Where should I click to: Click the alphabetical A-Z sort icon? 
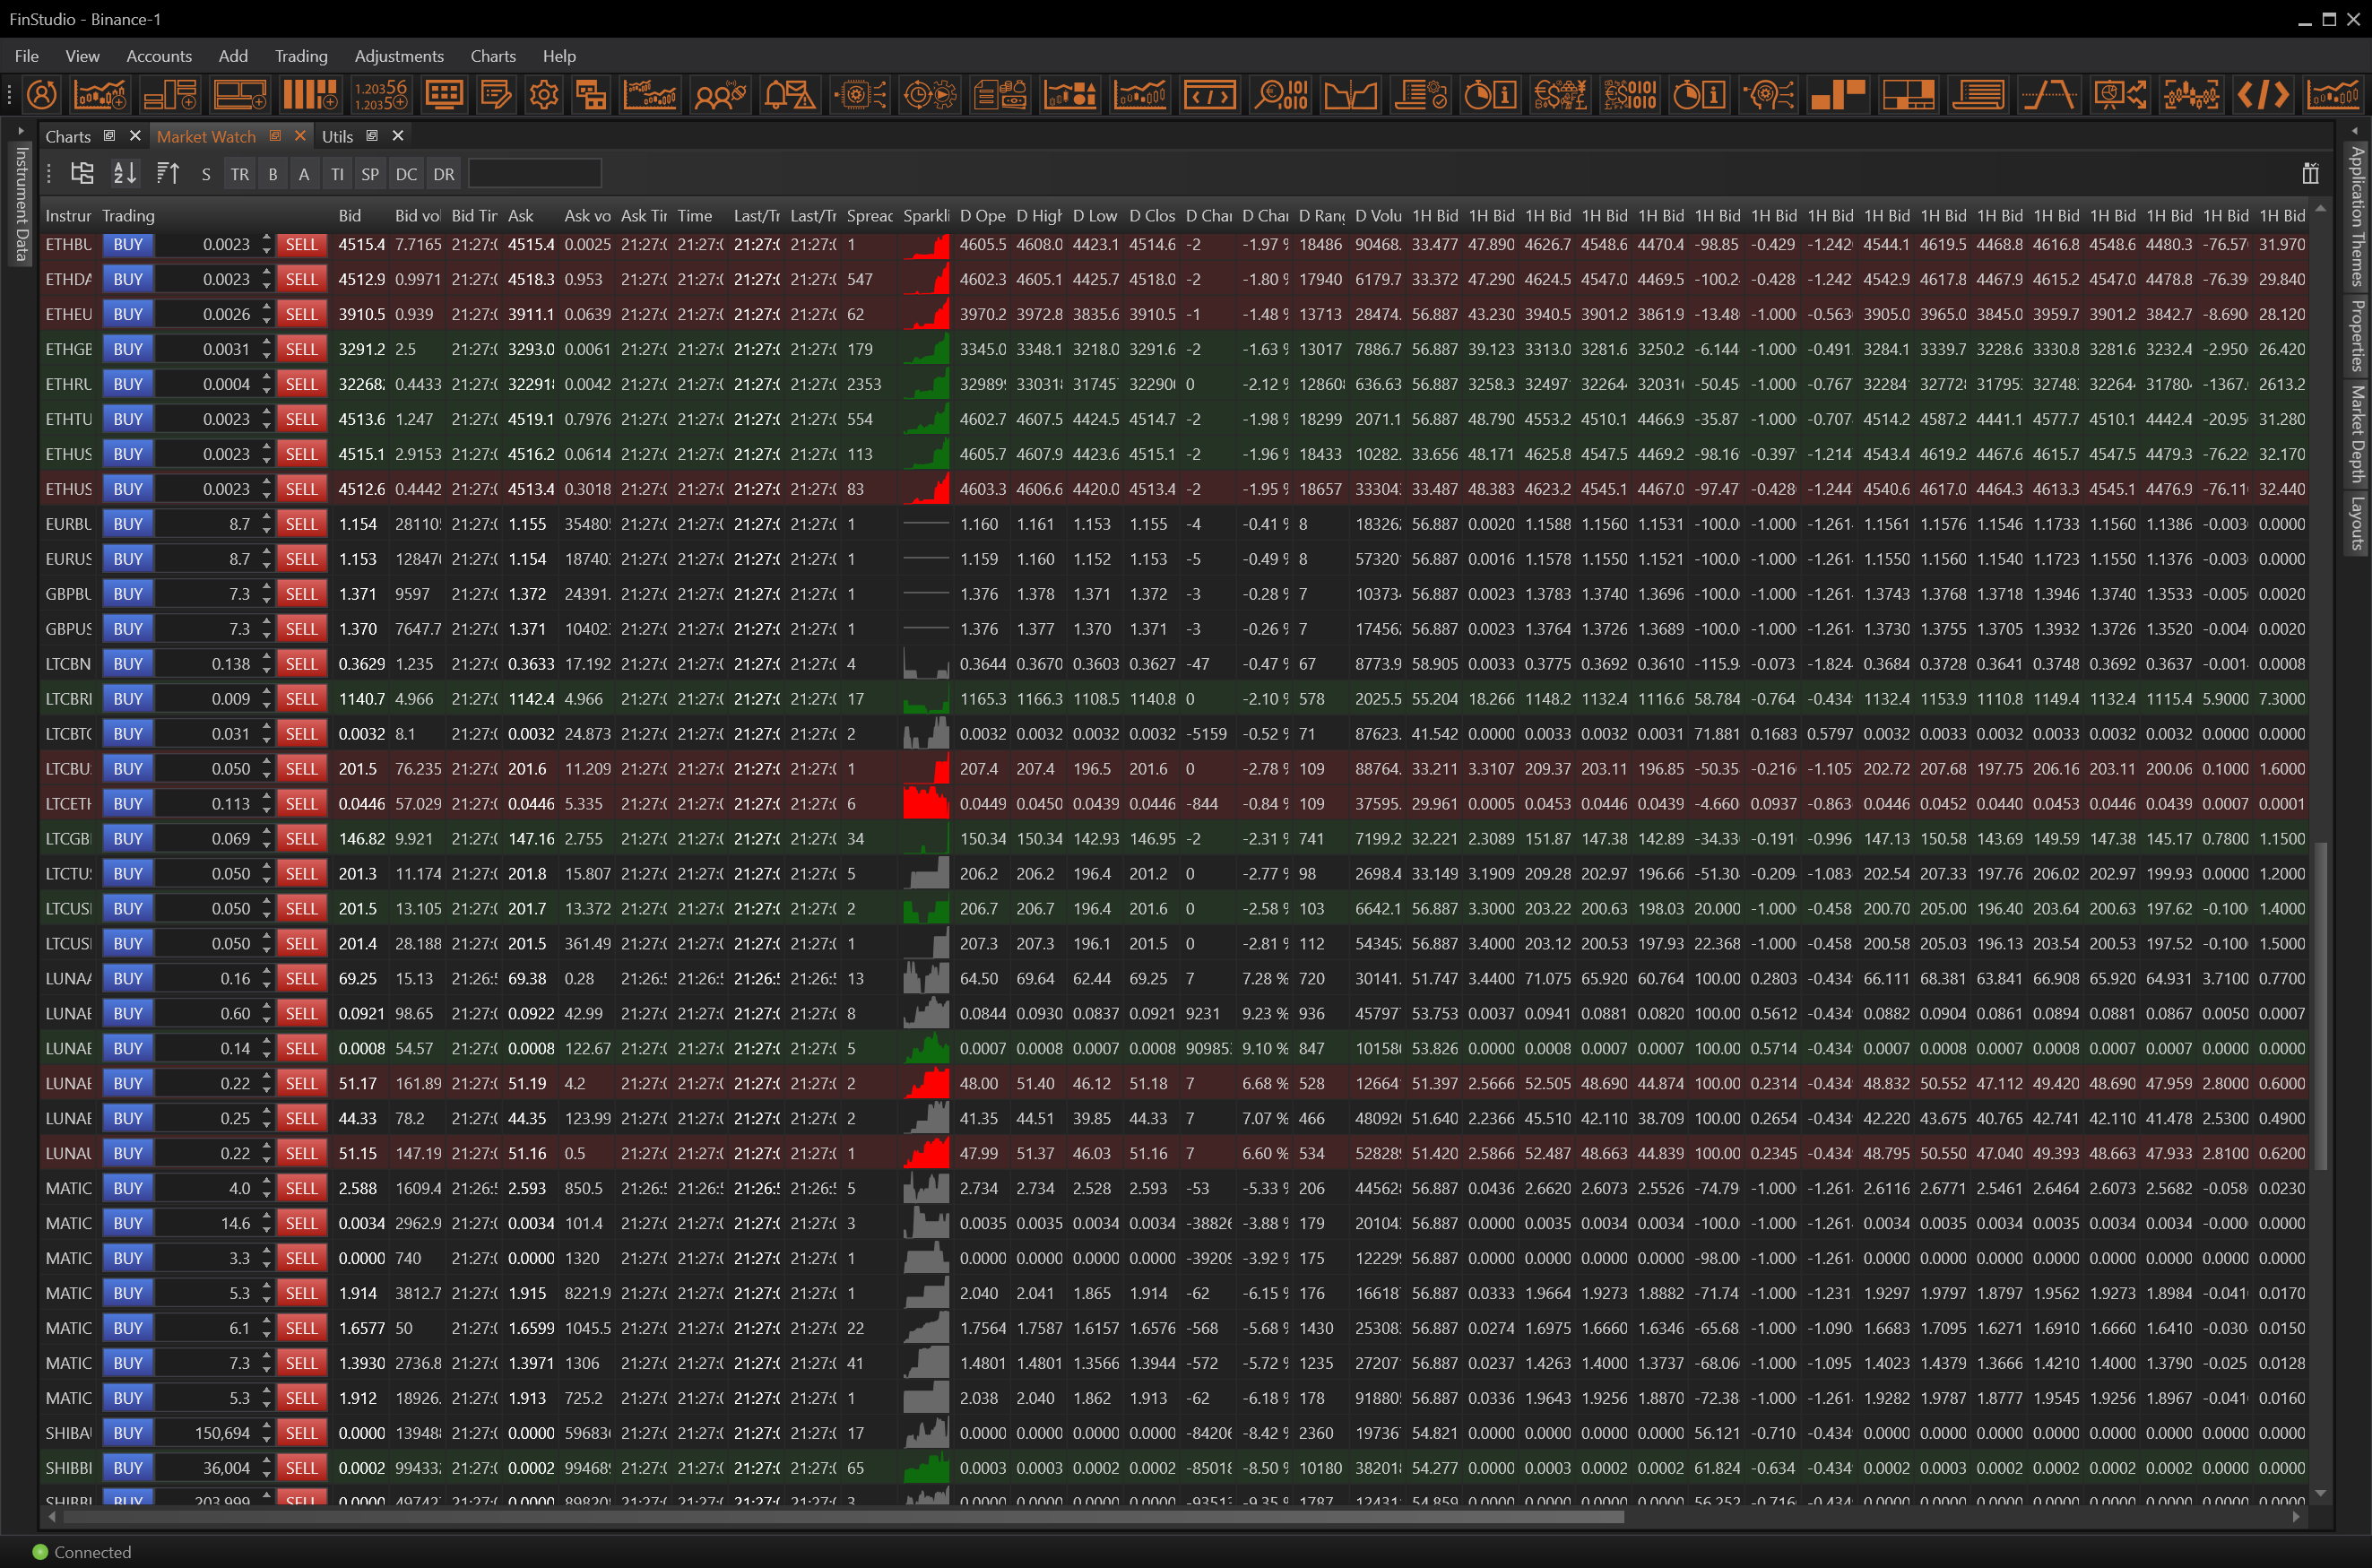click(125, 174)
